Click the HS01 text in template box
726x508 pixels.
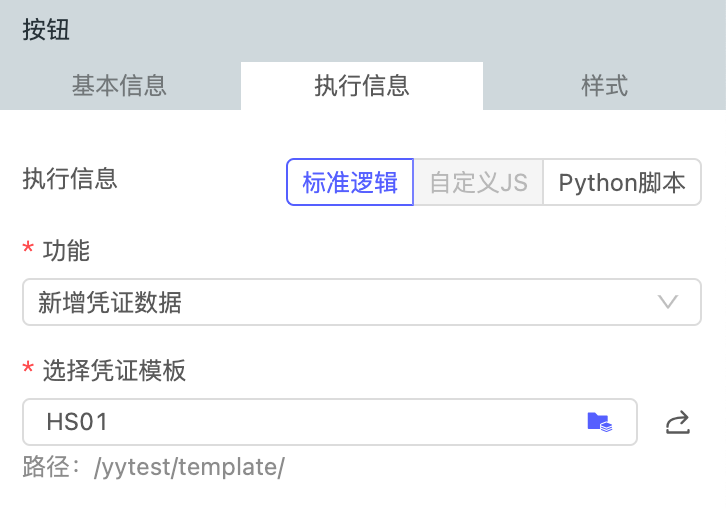tap(77, 422)
